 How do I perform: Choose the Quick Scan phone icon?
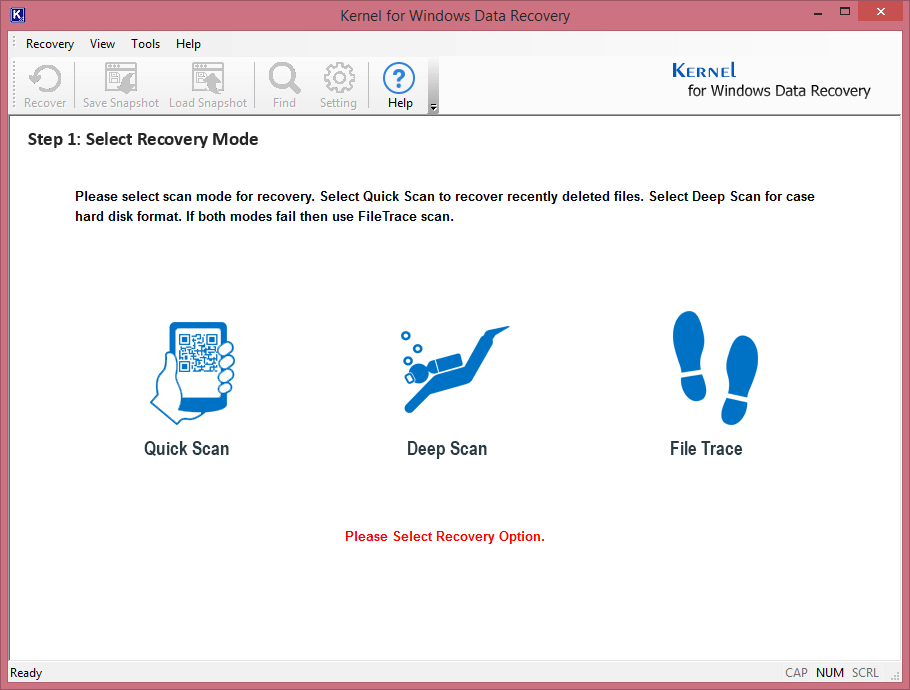click(193, 373)
